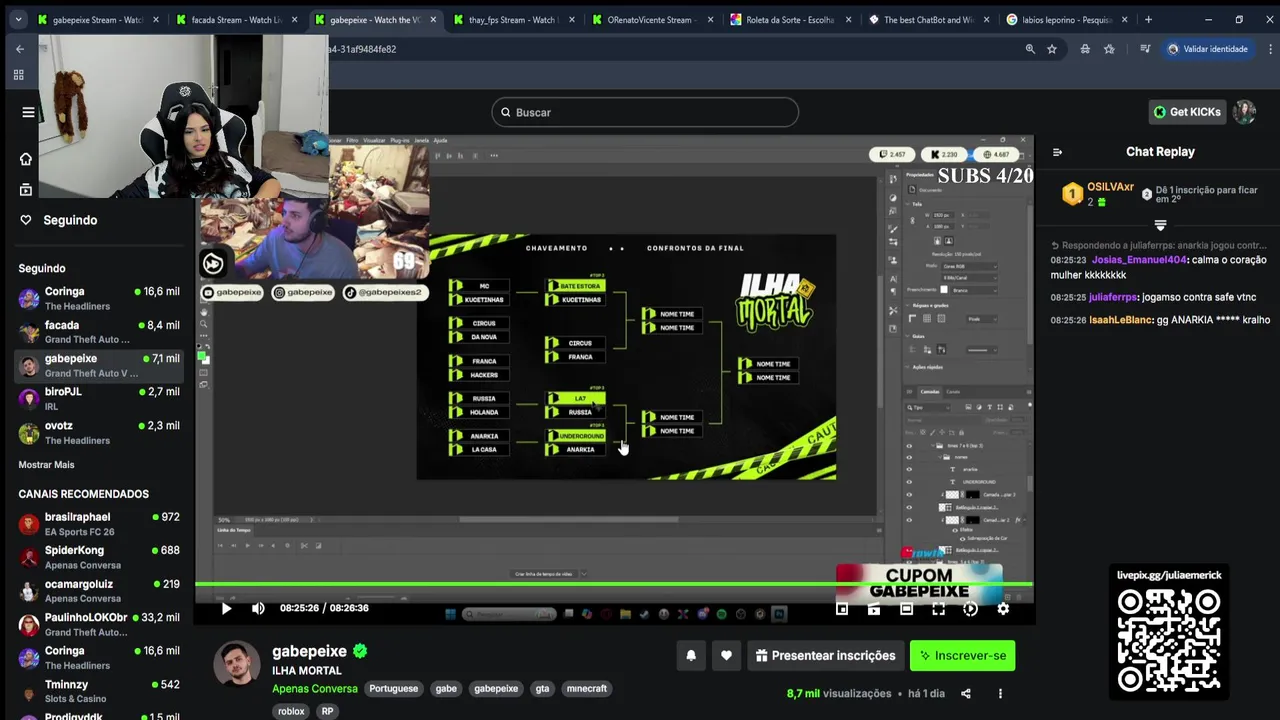The width and height of the screenshot is (1280, 720).
Task: Open the browse icon below the home icon
Action: [26, 189]
